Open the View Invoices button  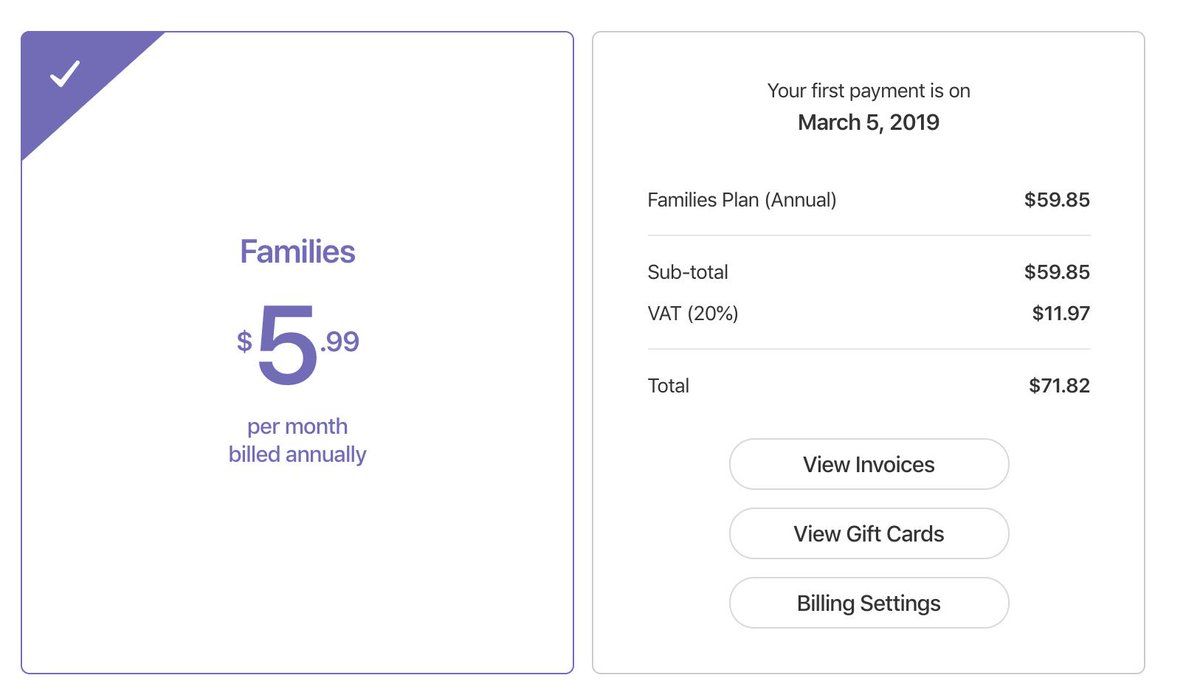point(868,465)
